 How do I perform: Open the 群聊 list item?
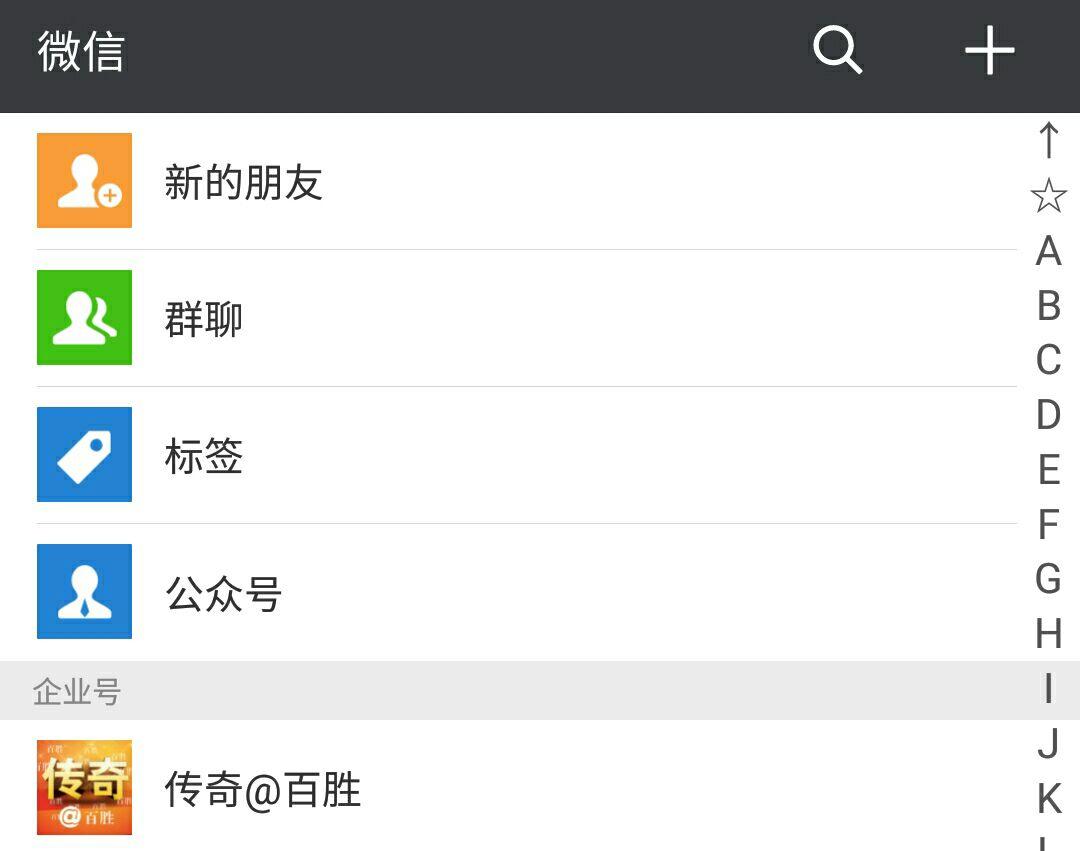coord(204,320)
